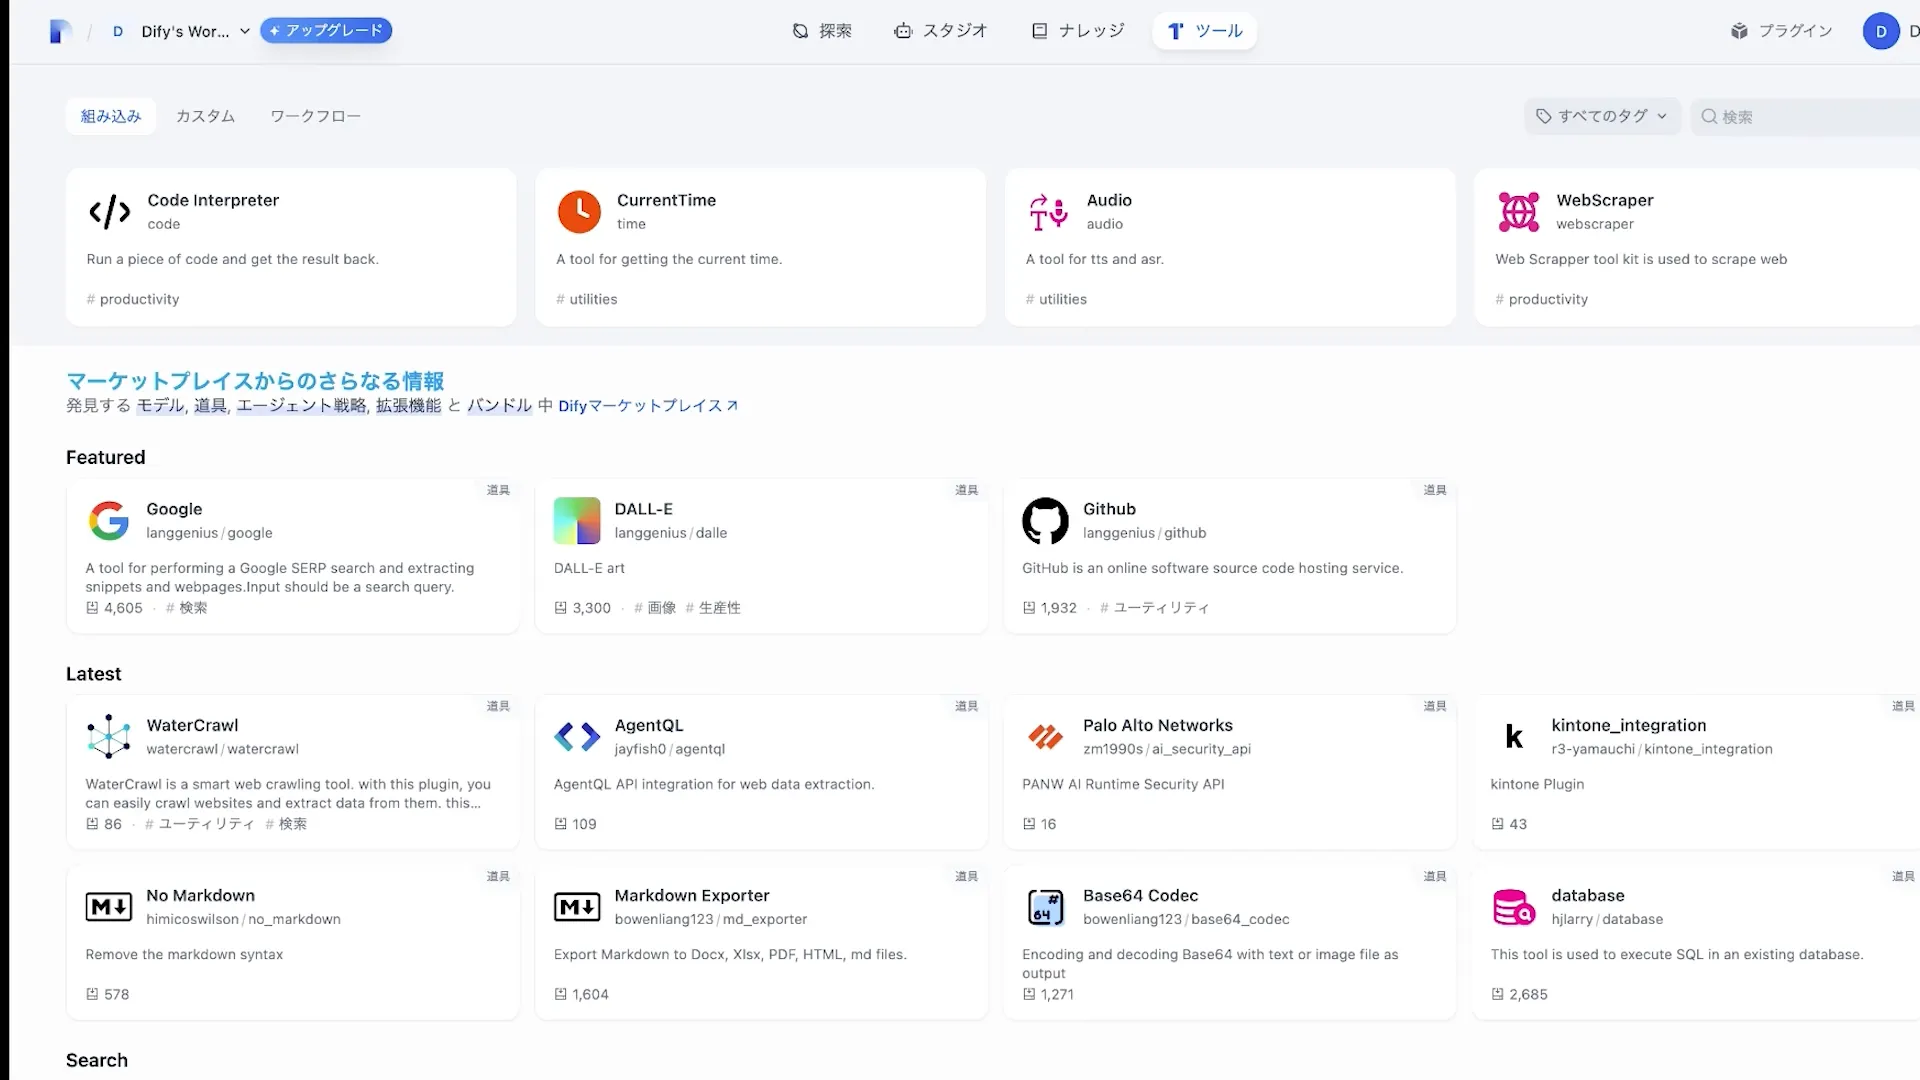Viewport: 1920px width, 1080px height.
Task: Click the CurrentTime clock icon
Action: (x=579, y=212)
